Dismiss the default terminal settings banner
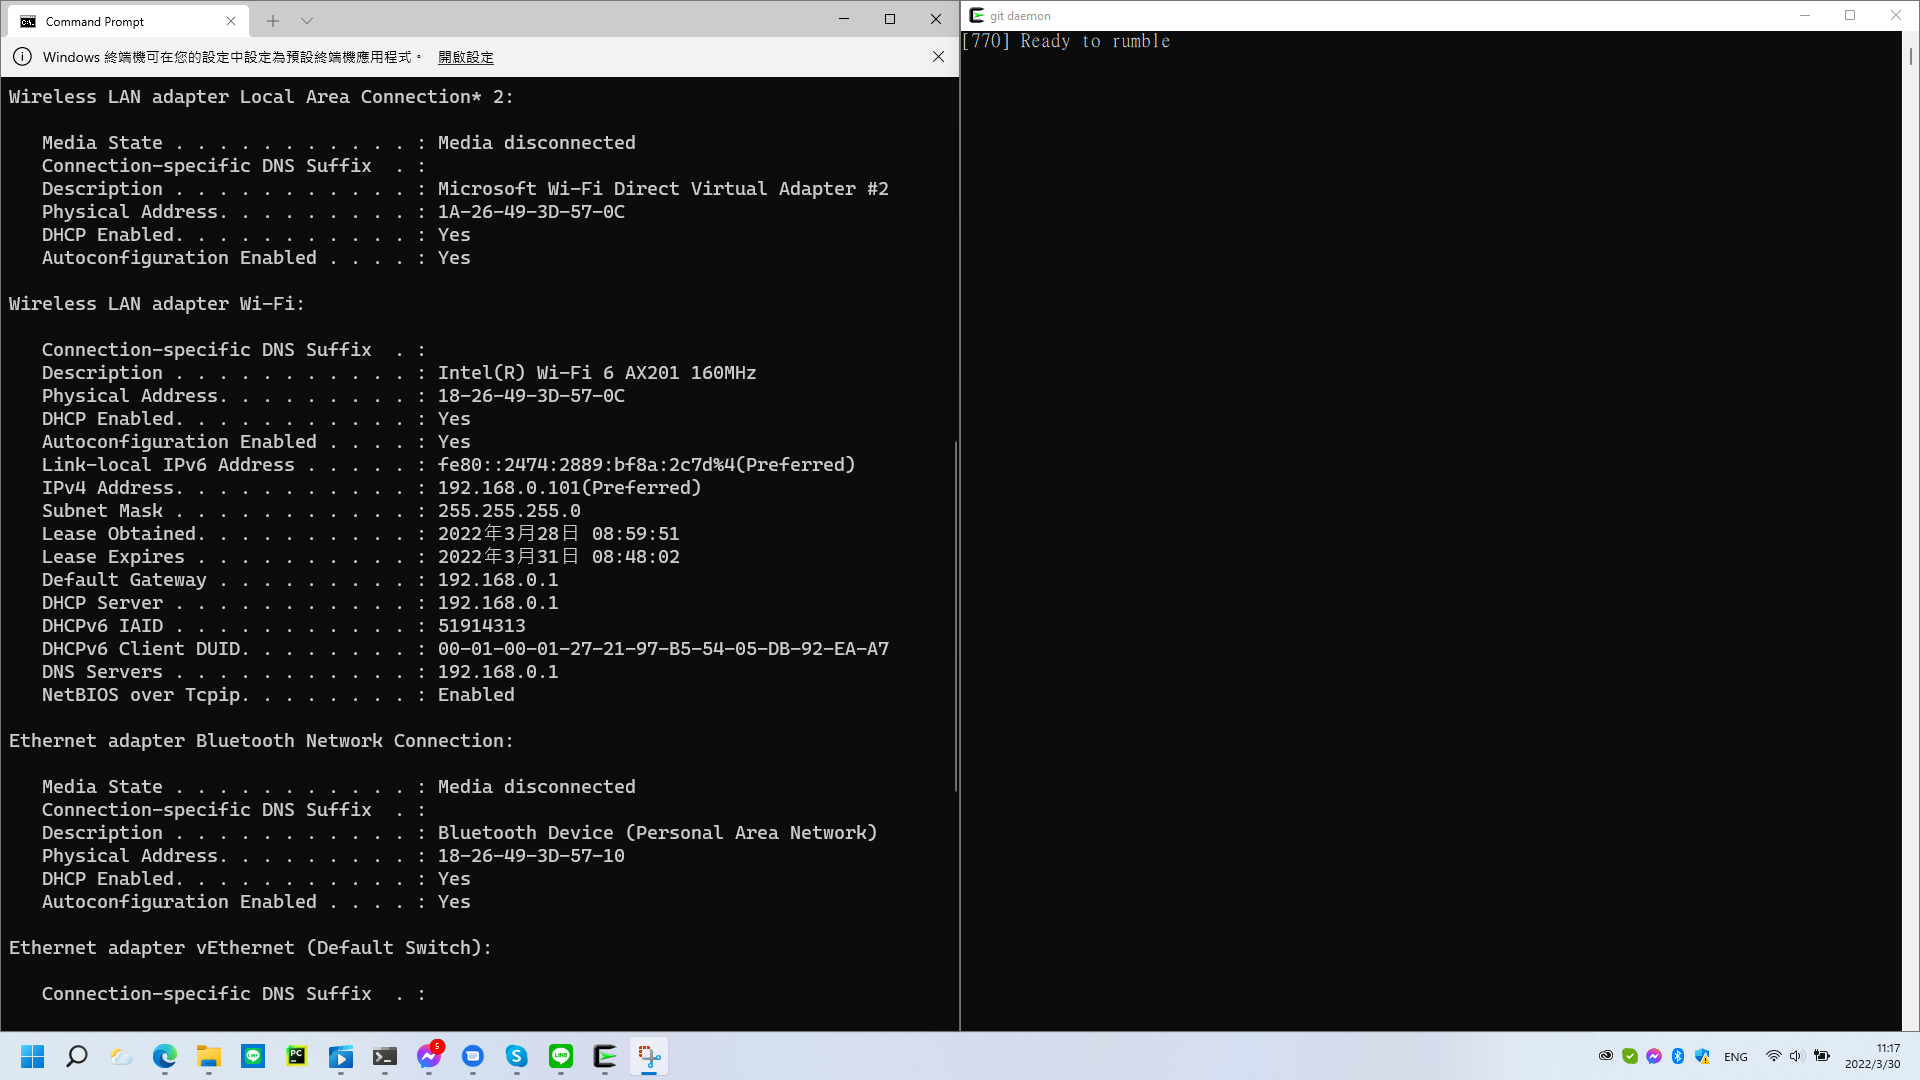Viewport: 1920px width, 1080px height. [x=938, y=57]
